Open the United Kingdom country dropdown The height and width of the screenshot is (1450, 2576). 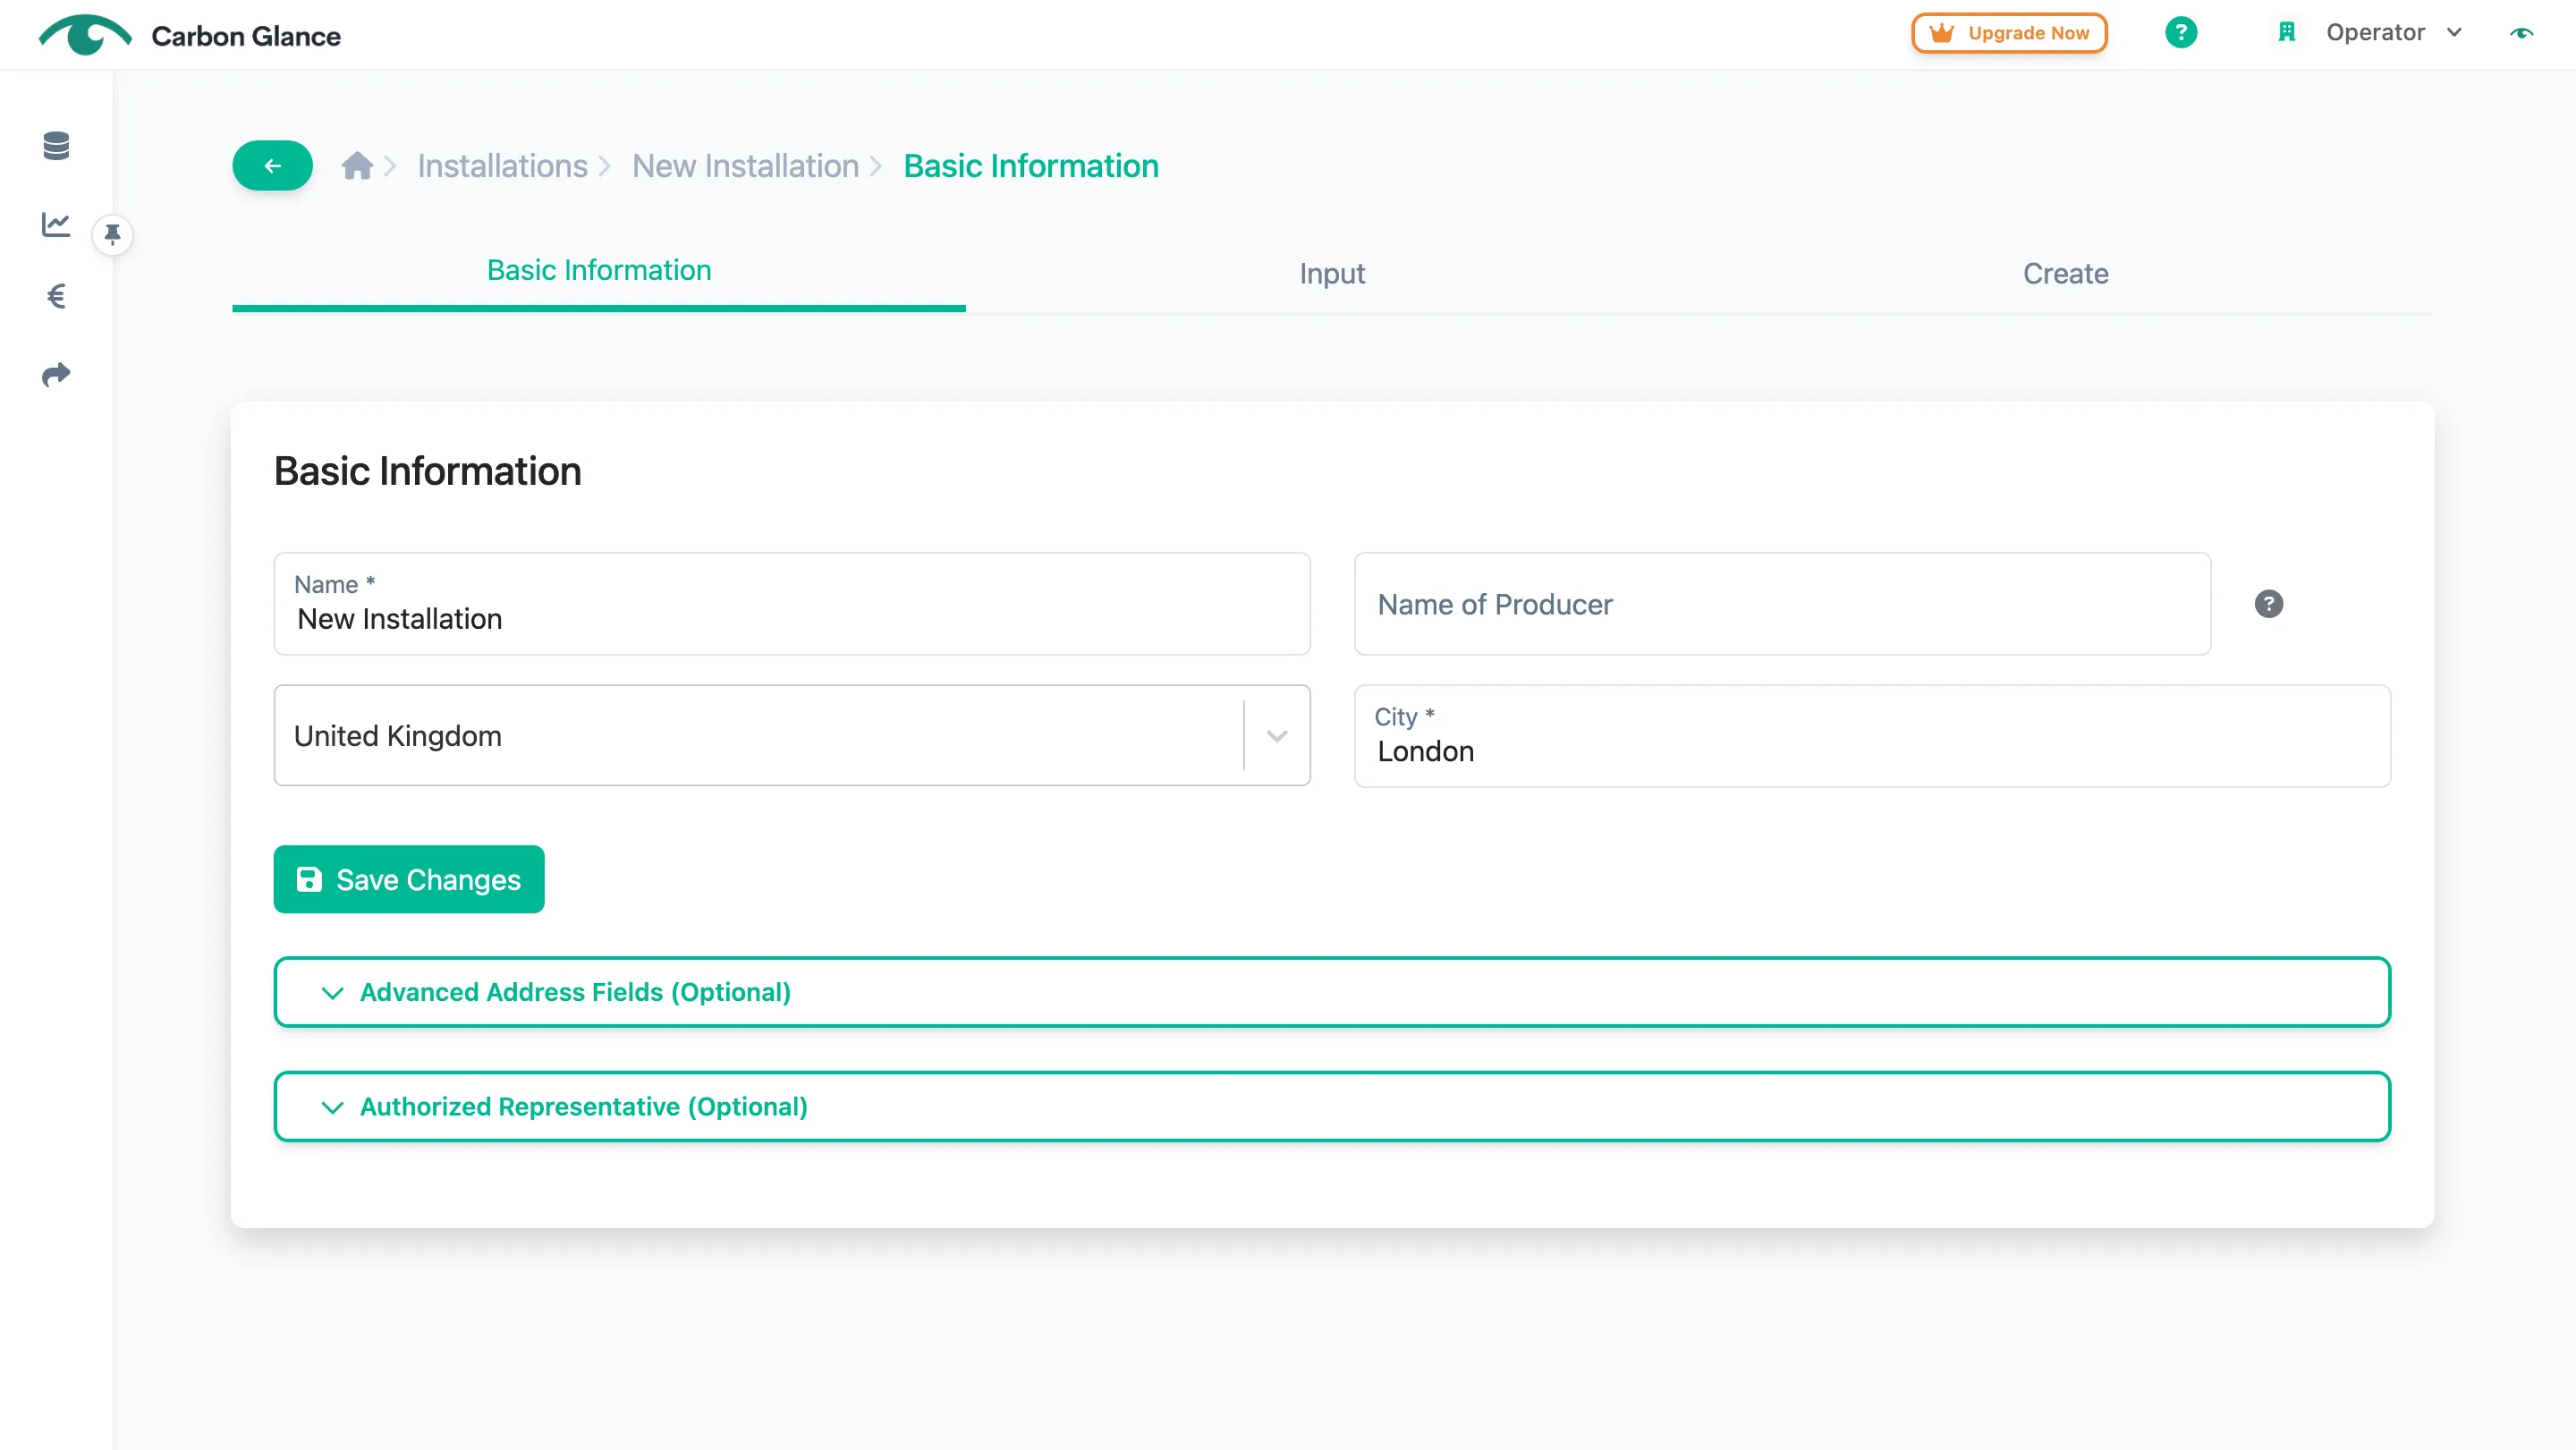(x=792, y=735)
